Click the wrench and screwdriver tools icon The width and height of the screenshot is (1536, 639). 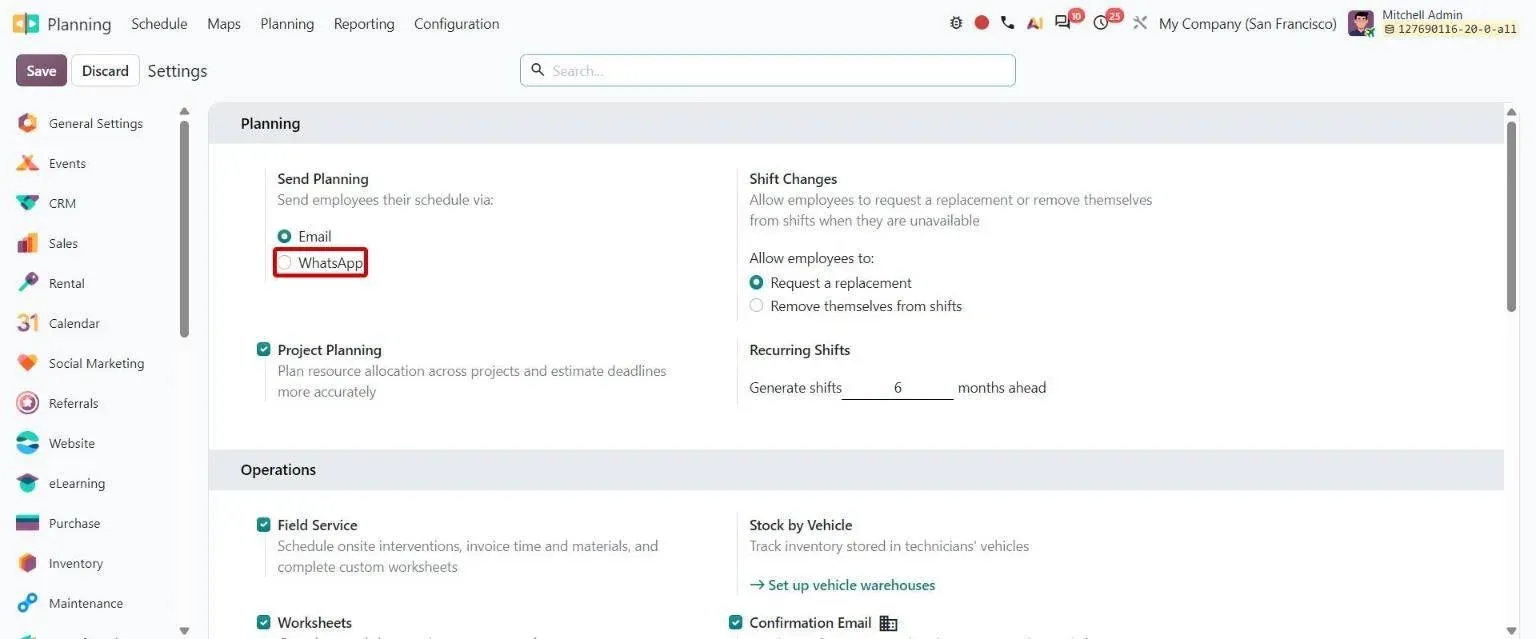pos(1140,23)
